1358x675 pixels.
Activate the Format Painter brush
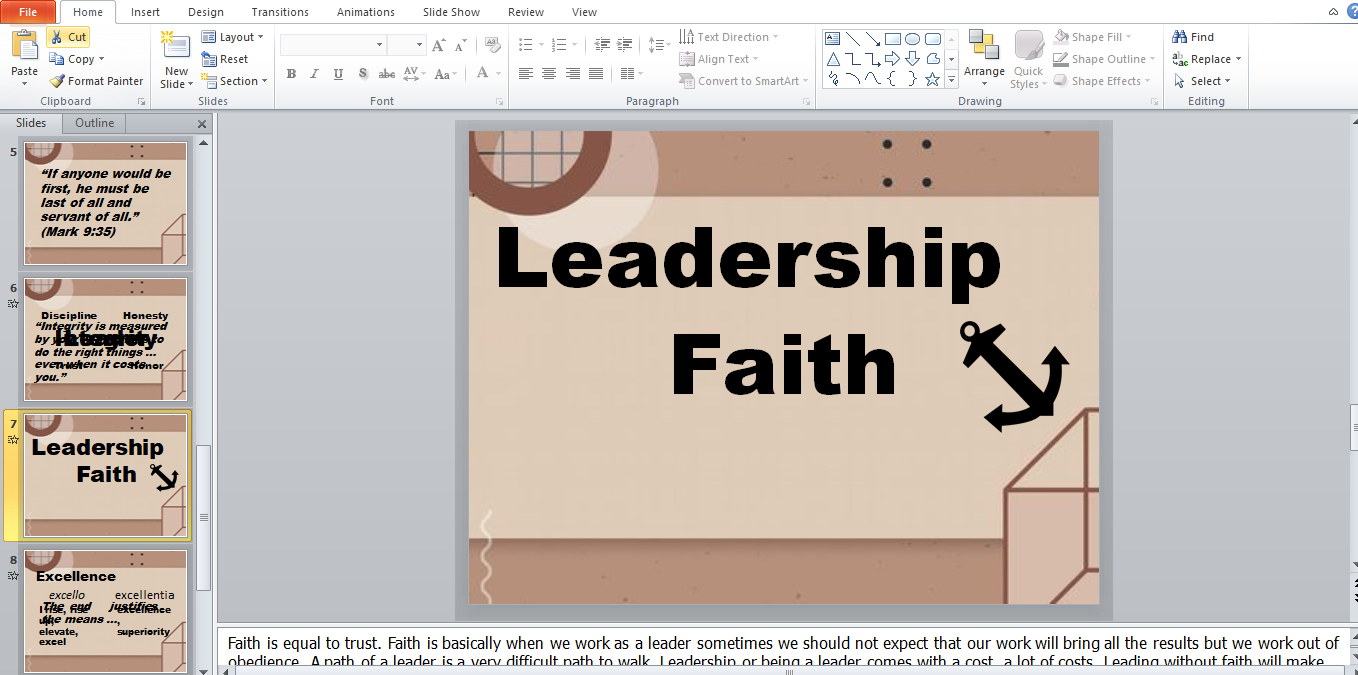[96, 81]
